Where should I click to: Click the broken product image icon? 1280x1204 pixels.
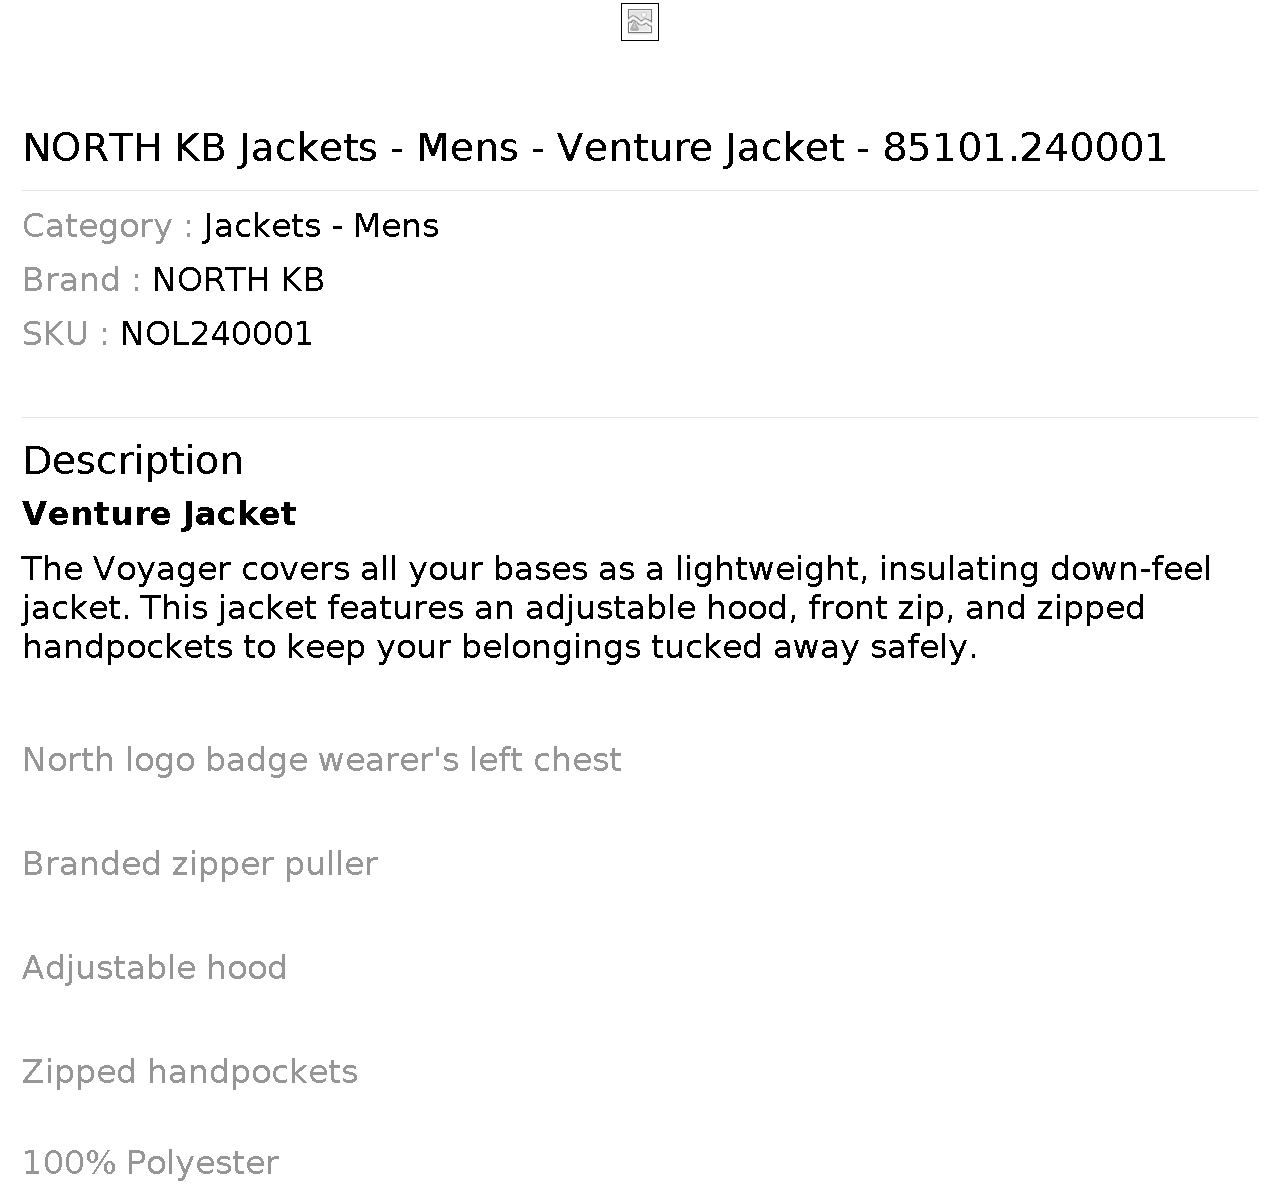[640, 22]
